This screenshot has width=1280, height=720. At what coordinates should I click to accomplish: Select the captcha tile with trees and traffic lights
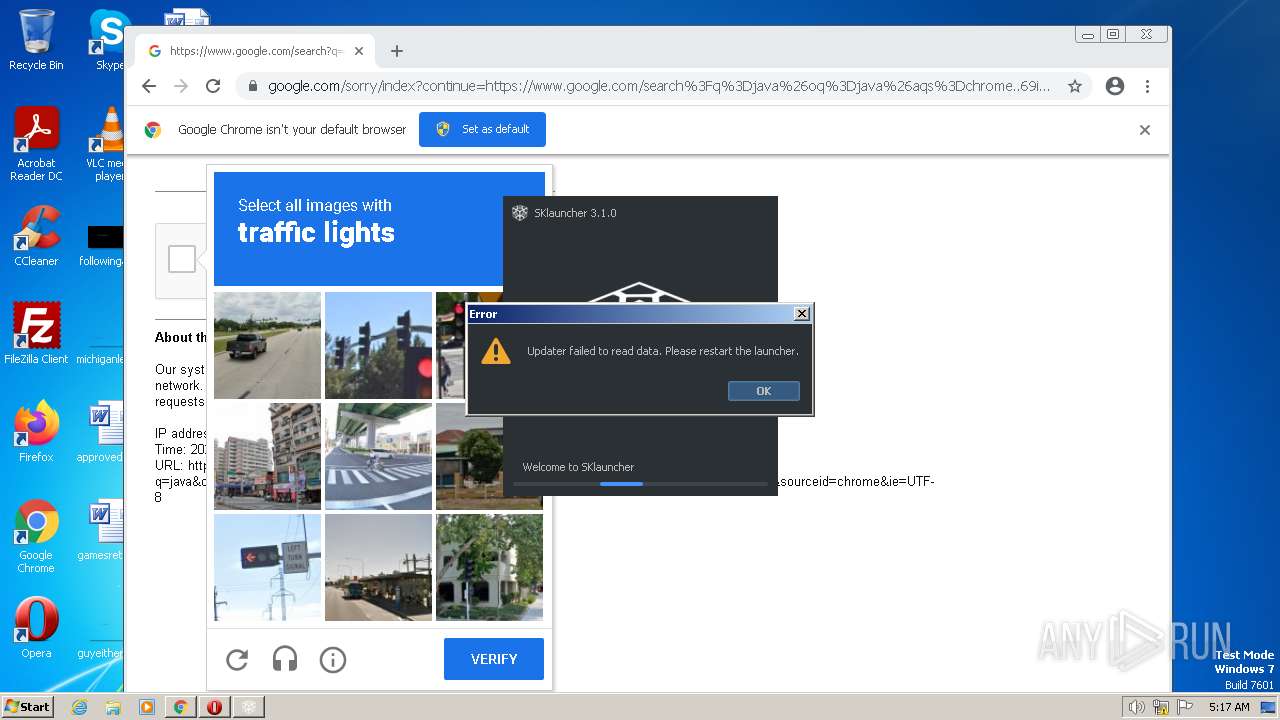378,345
